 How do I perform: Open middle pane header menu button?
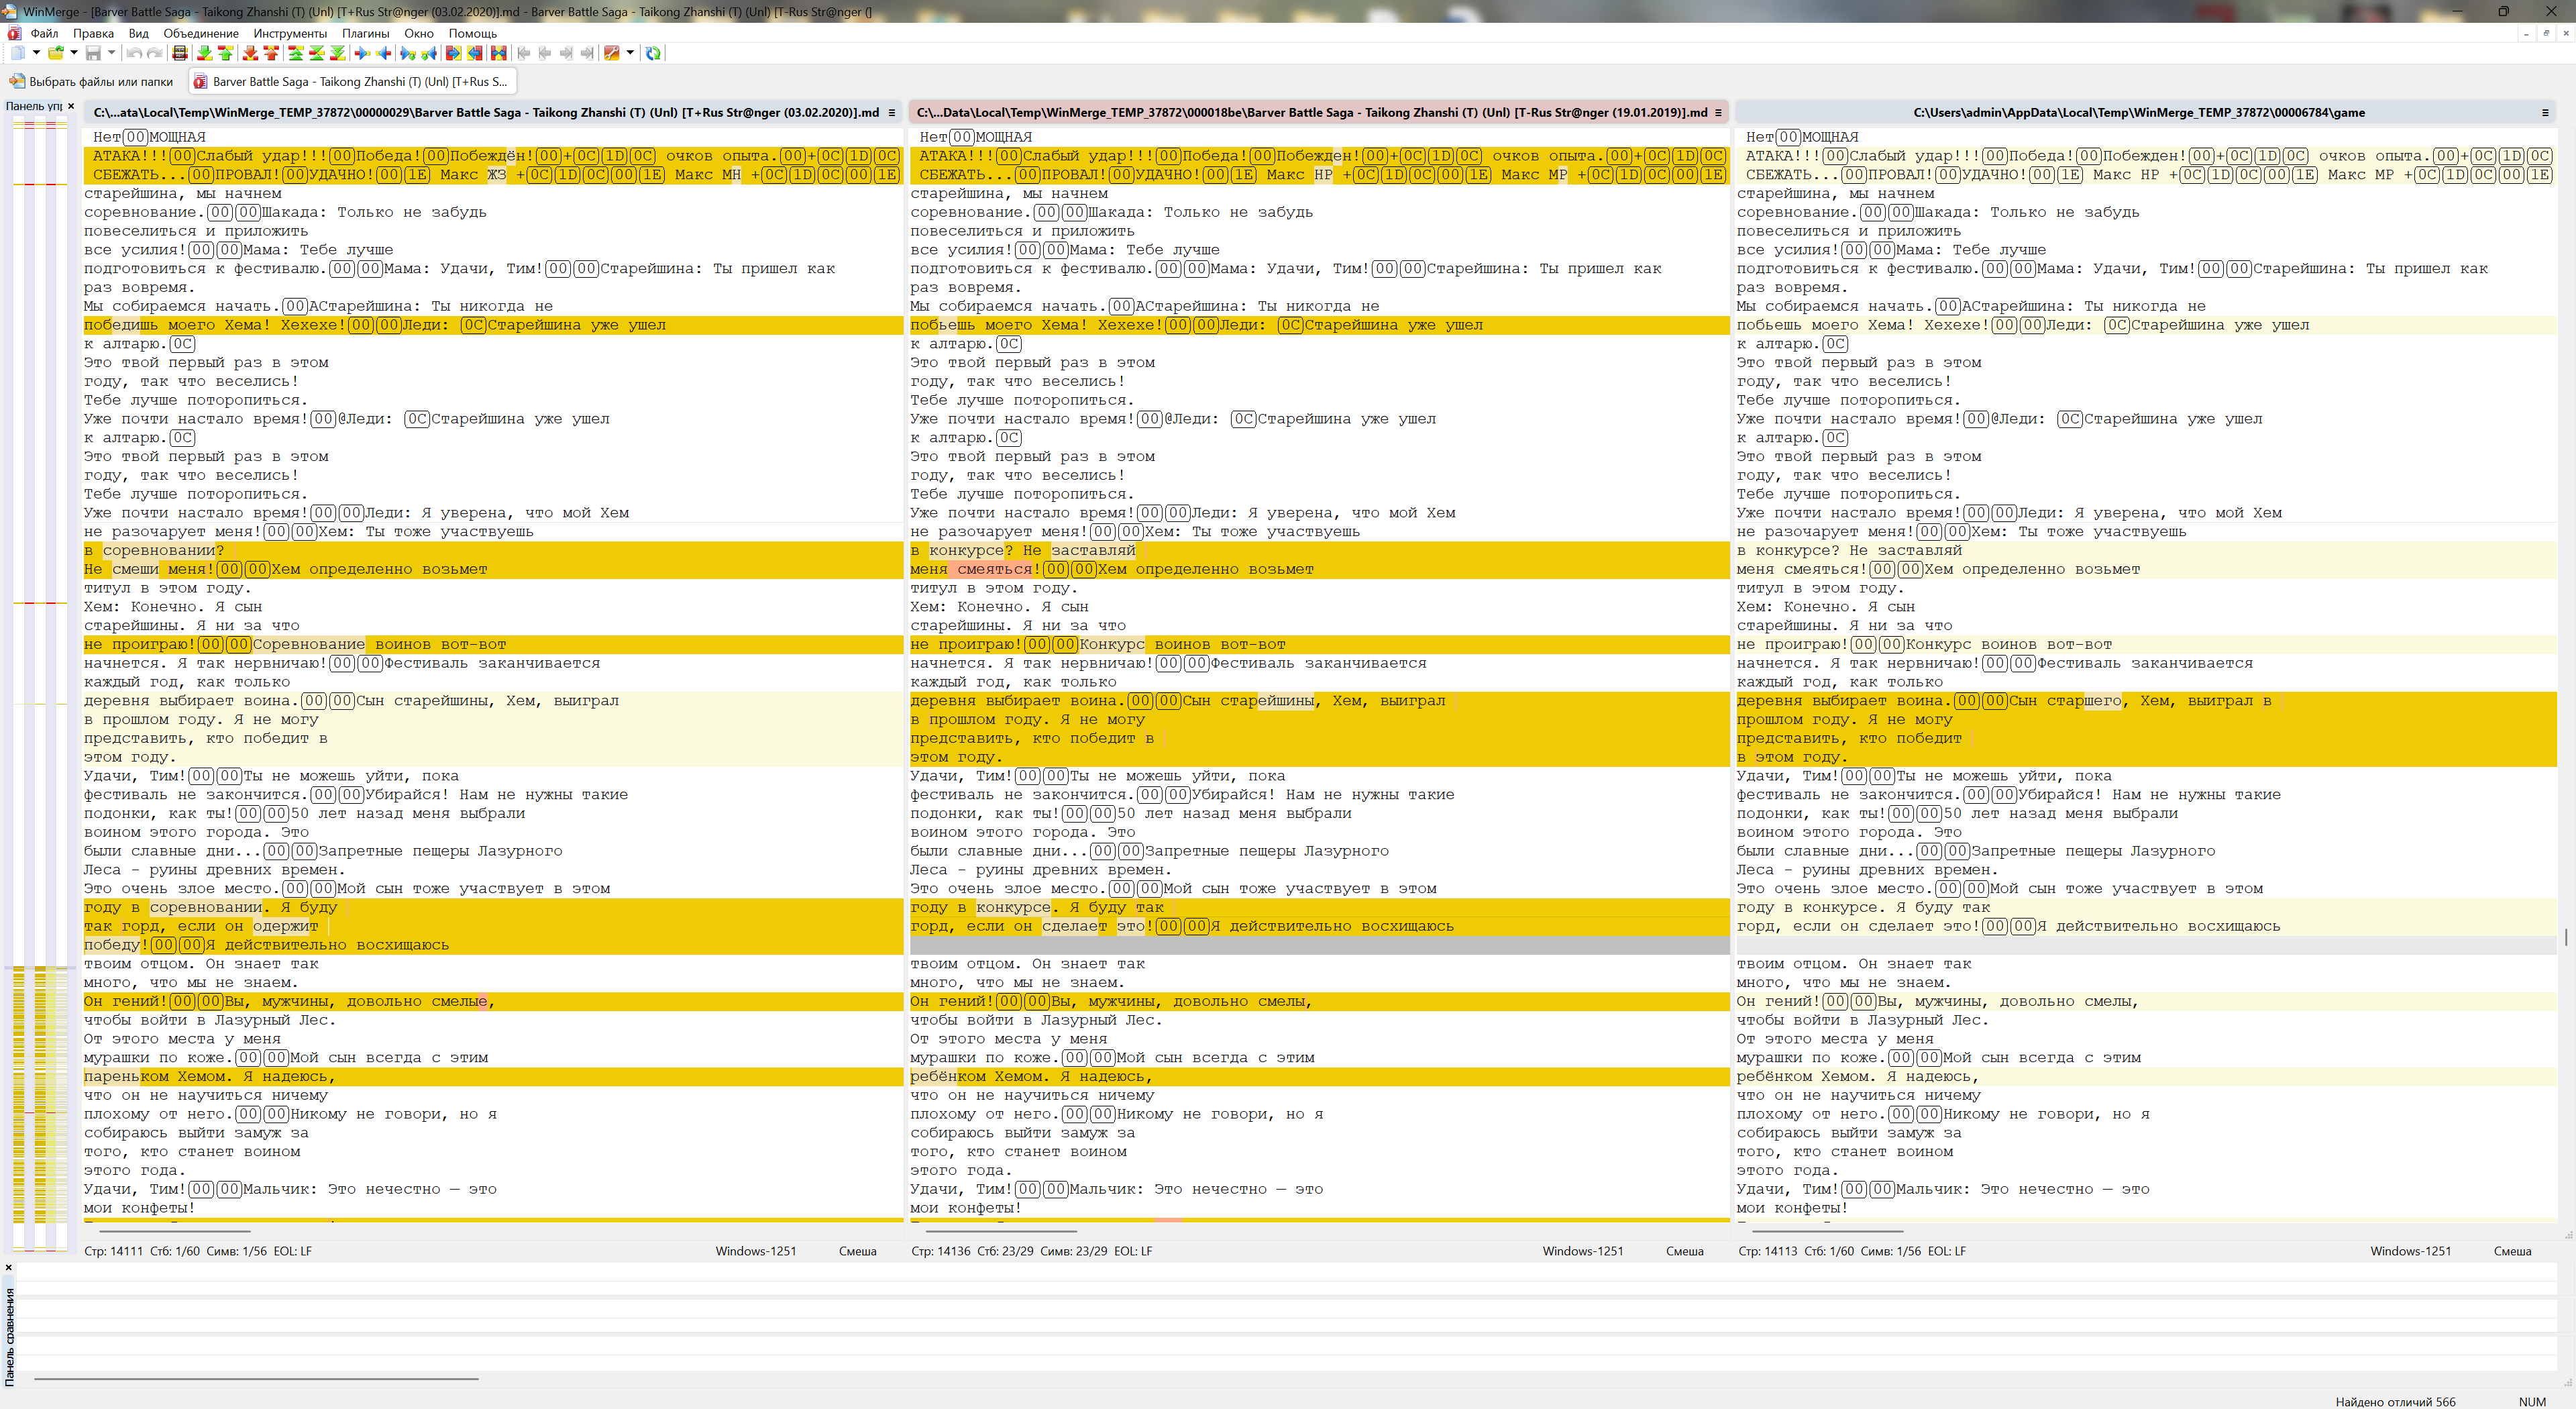click(1718, 113)
